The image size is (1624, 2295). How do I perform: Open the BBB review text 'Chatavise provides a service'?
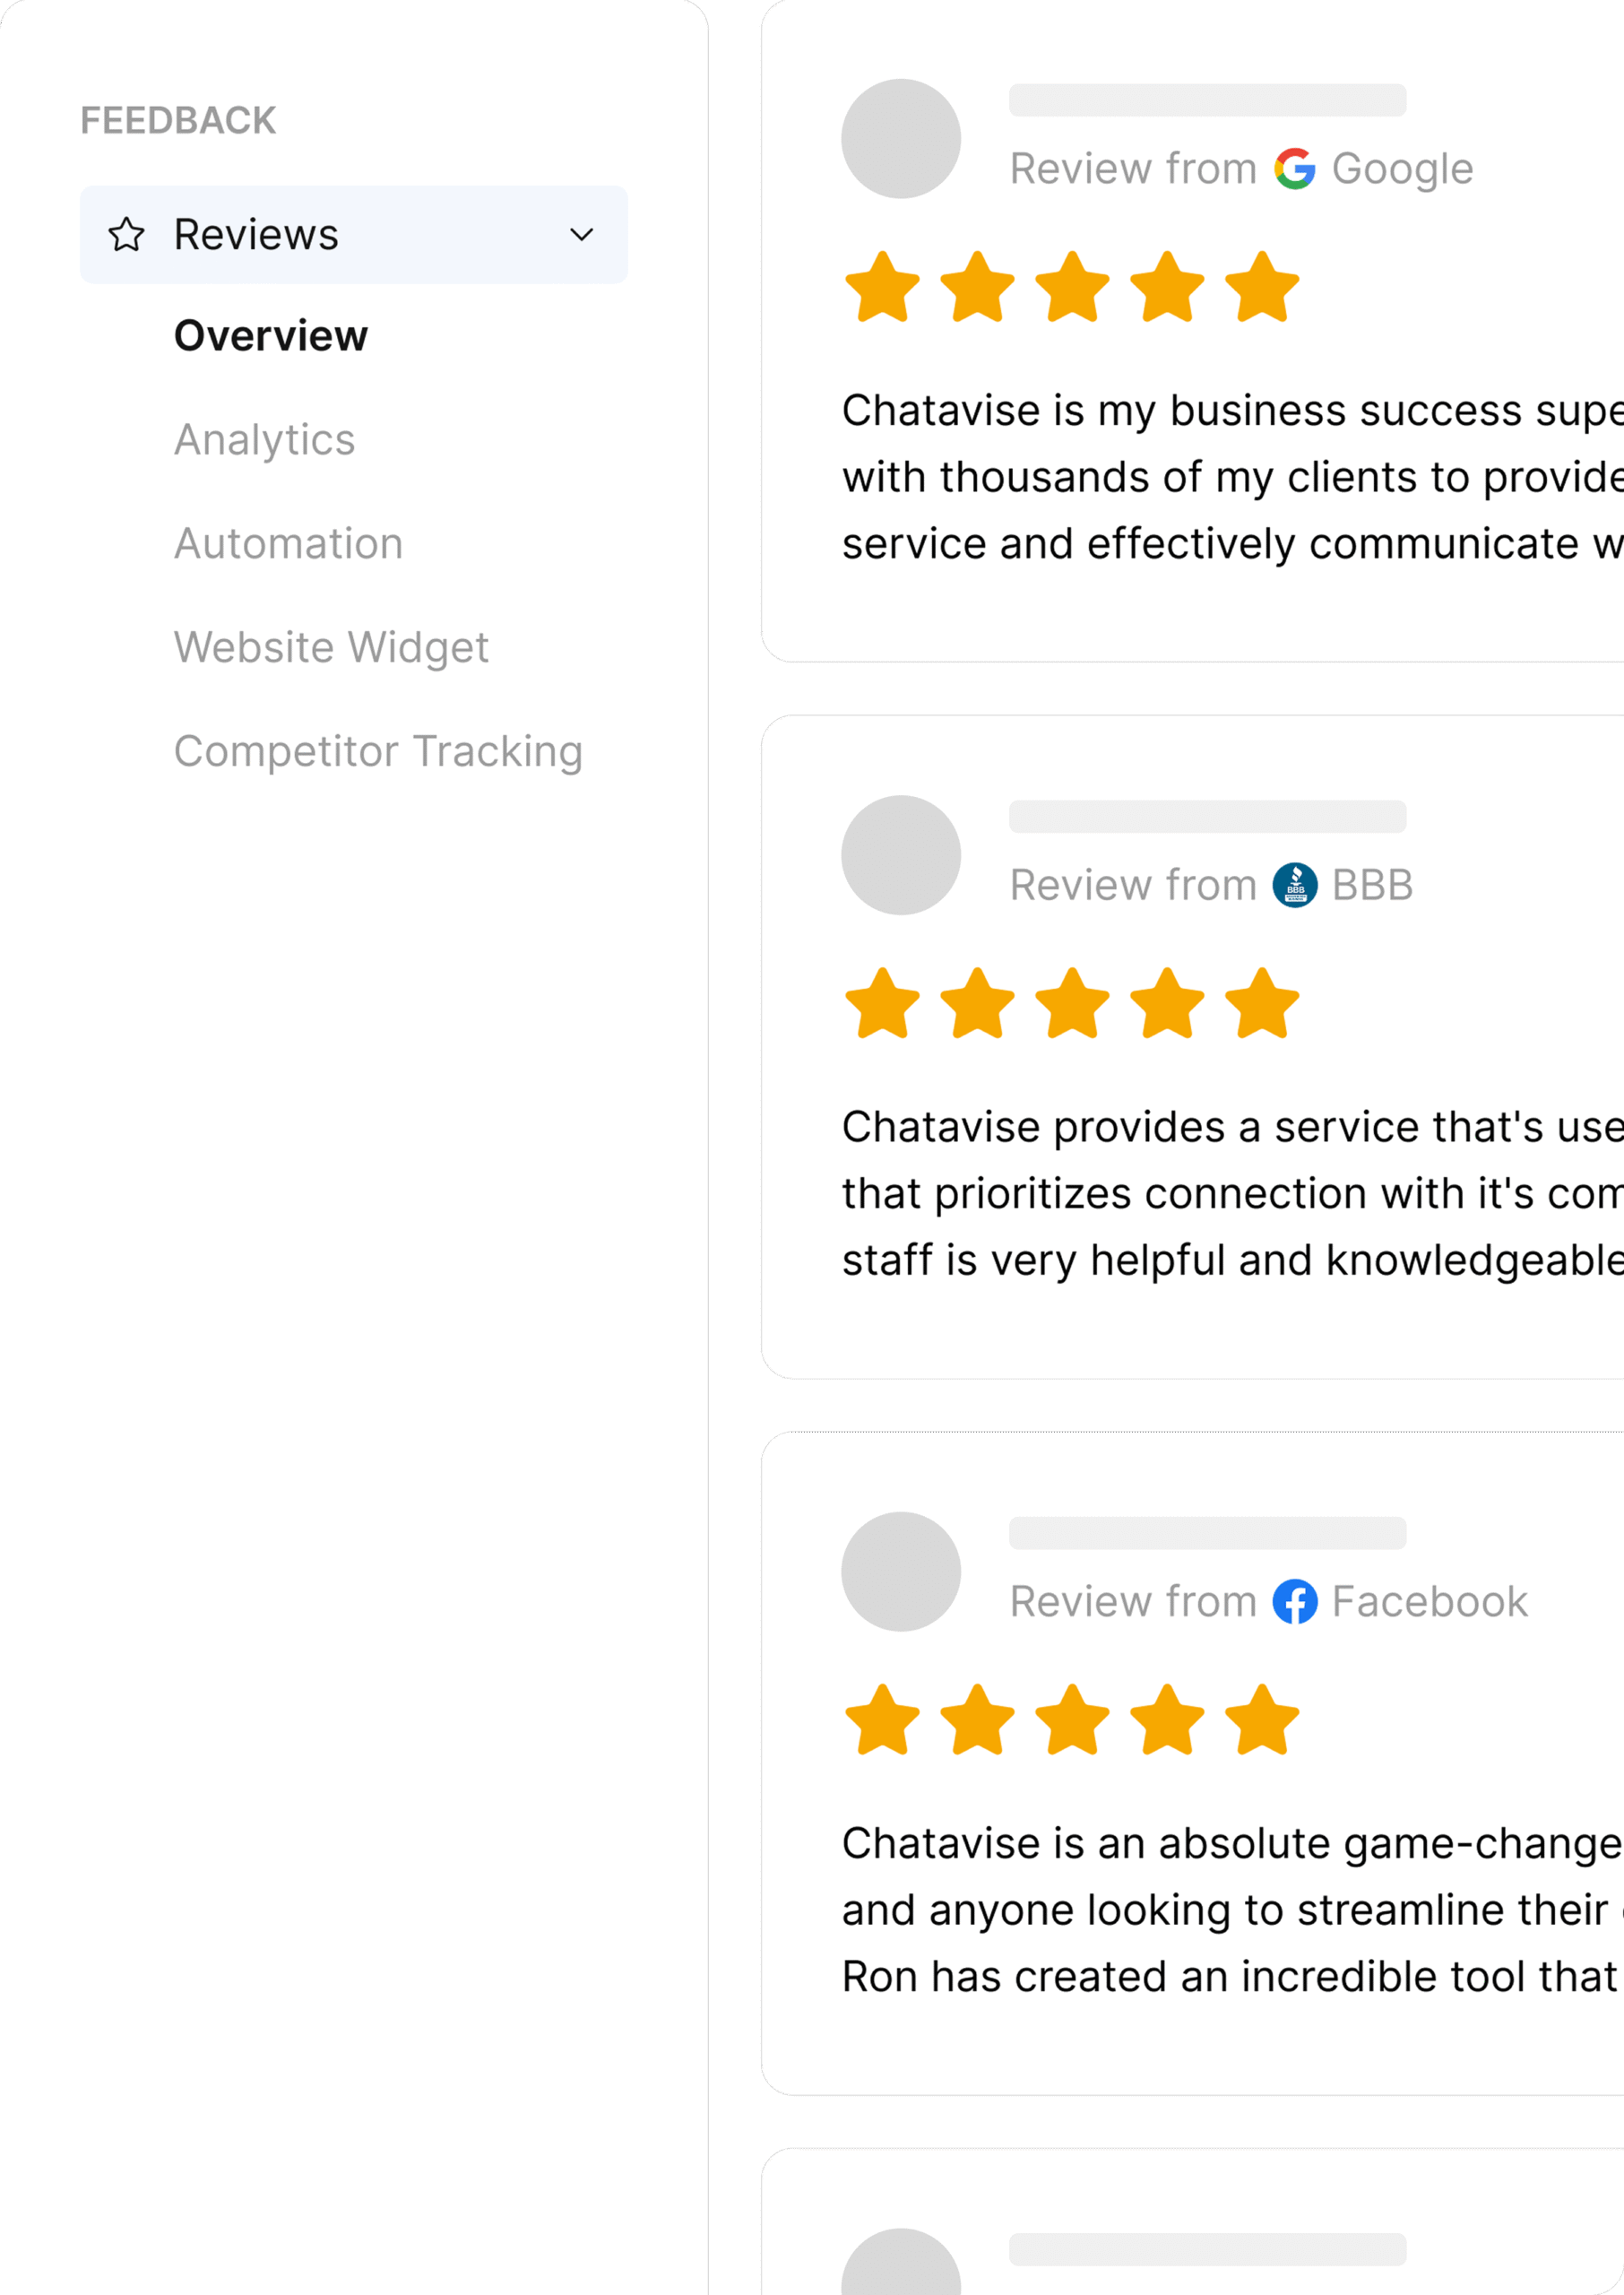[1230, 1193]
